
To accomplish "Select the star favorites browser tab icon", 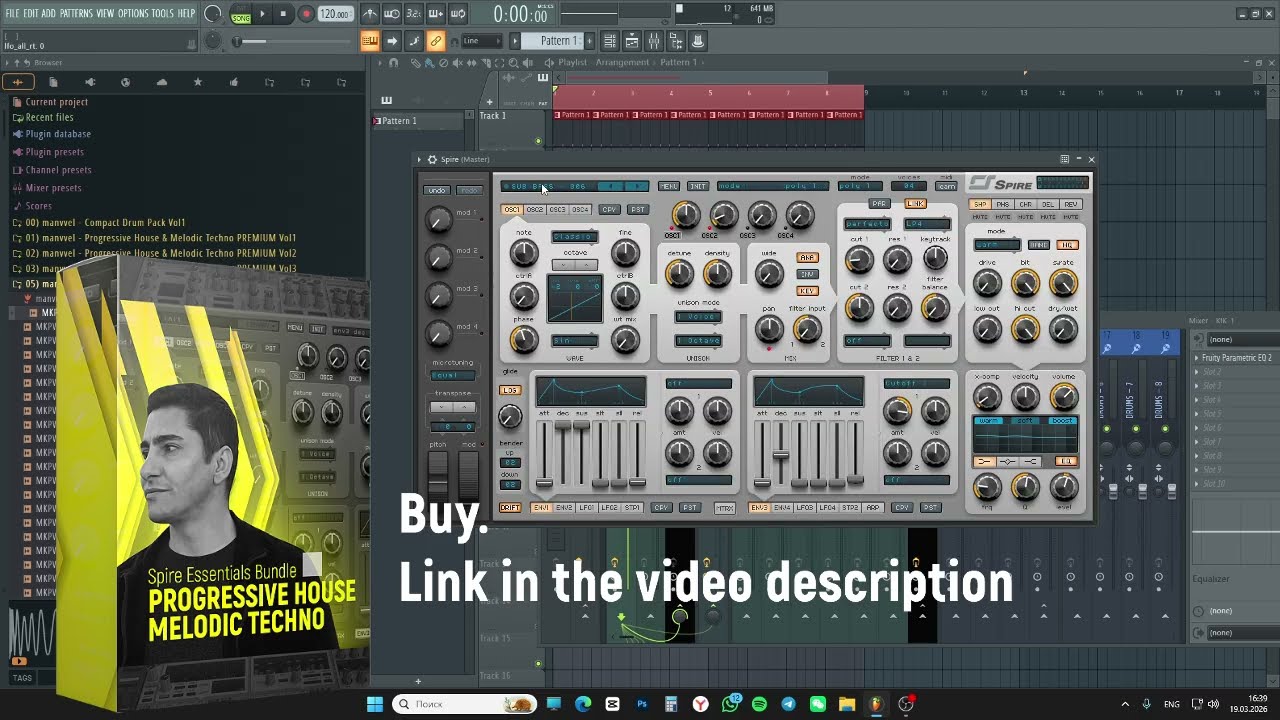I will (197, 82).
